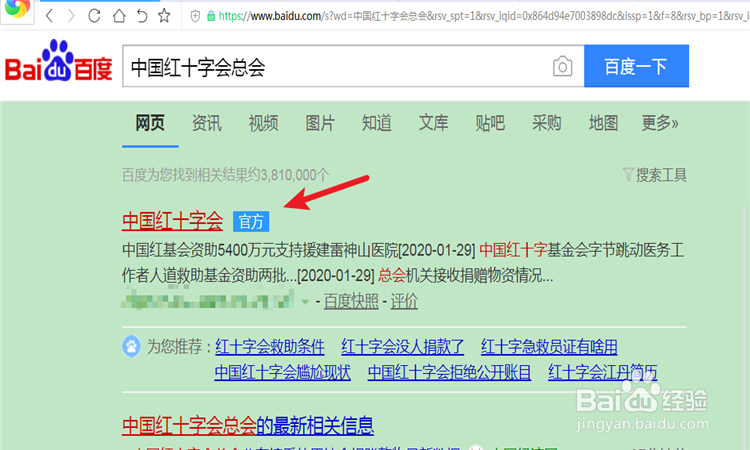Open suggestion 红十字会江丹简历
This screenshot has height=450, width=750.
(603, 372)
